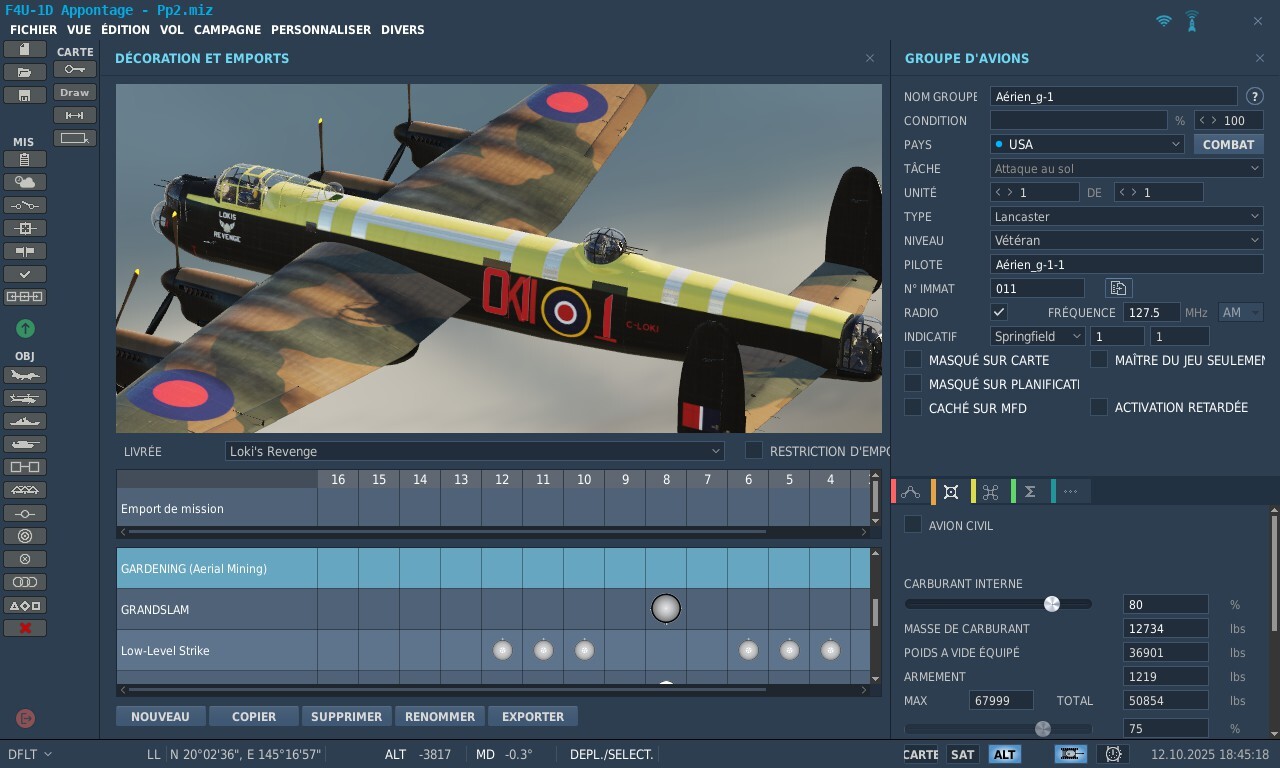Click the green fly mission arrow icon
The height and width of the screenshot is (768, 1280).
click(25, 328)
